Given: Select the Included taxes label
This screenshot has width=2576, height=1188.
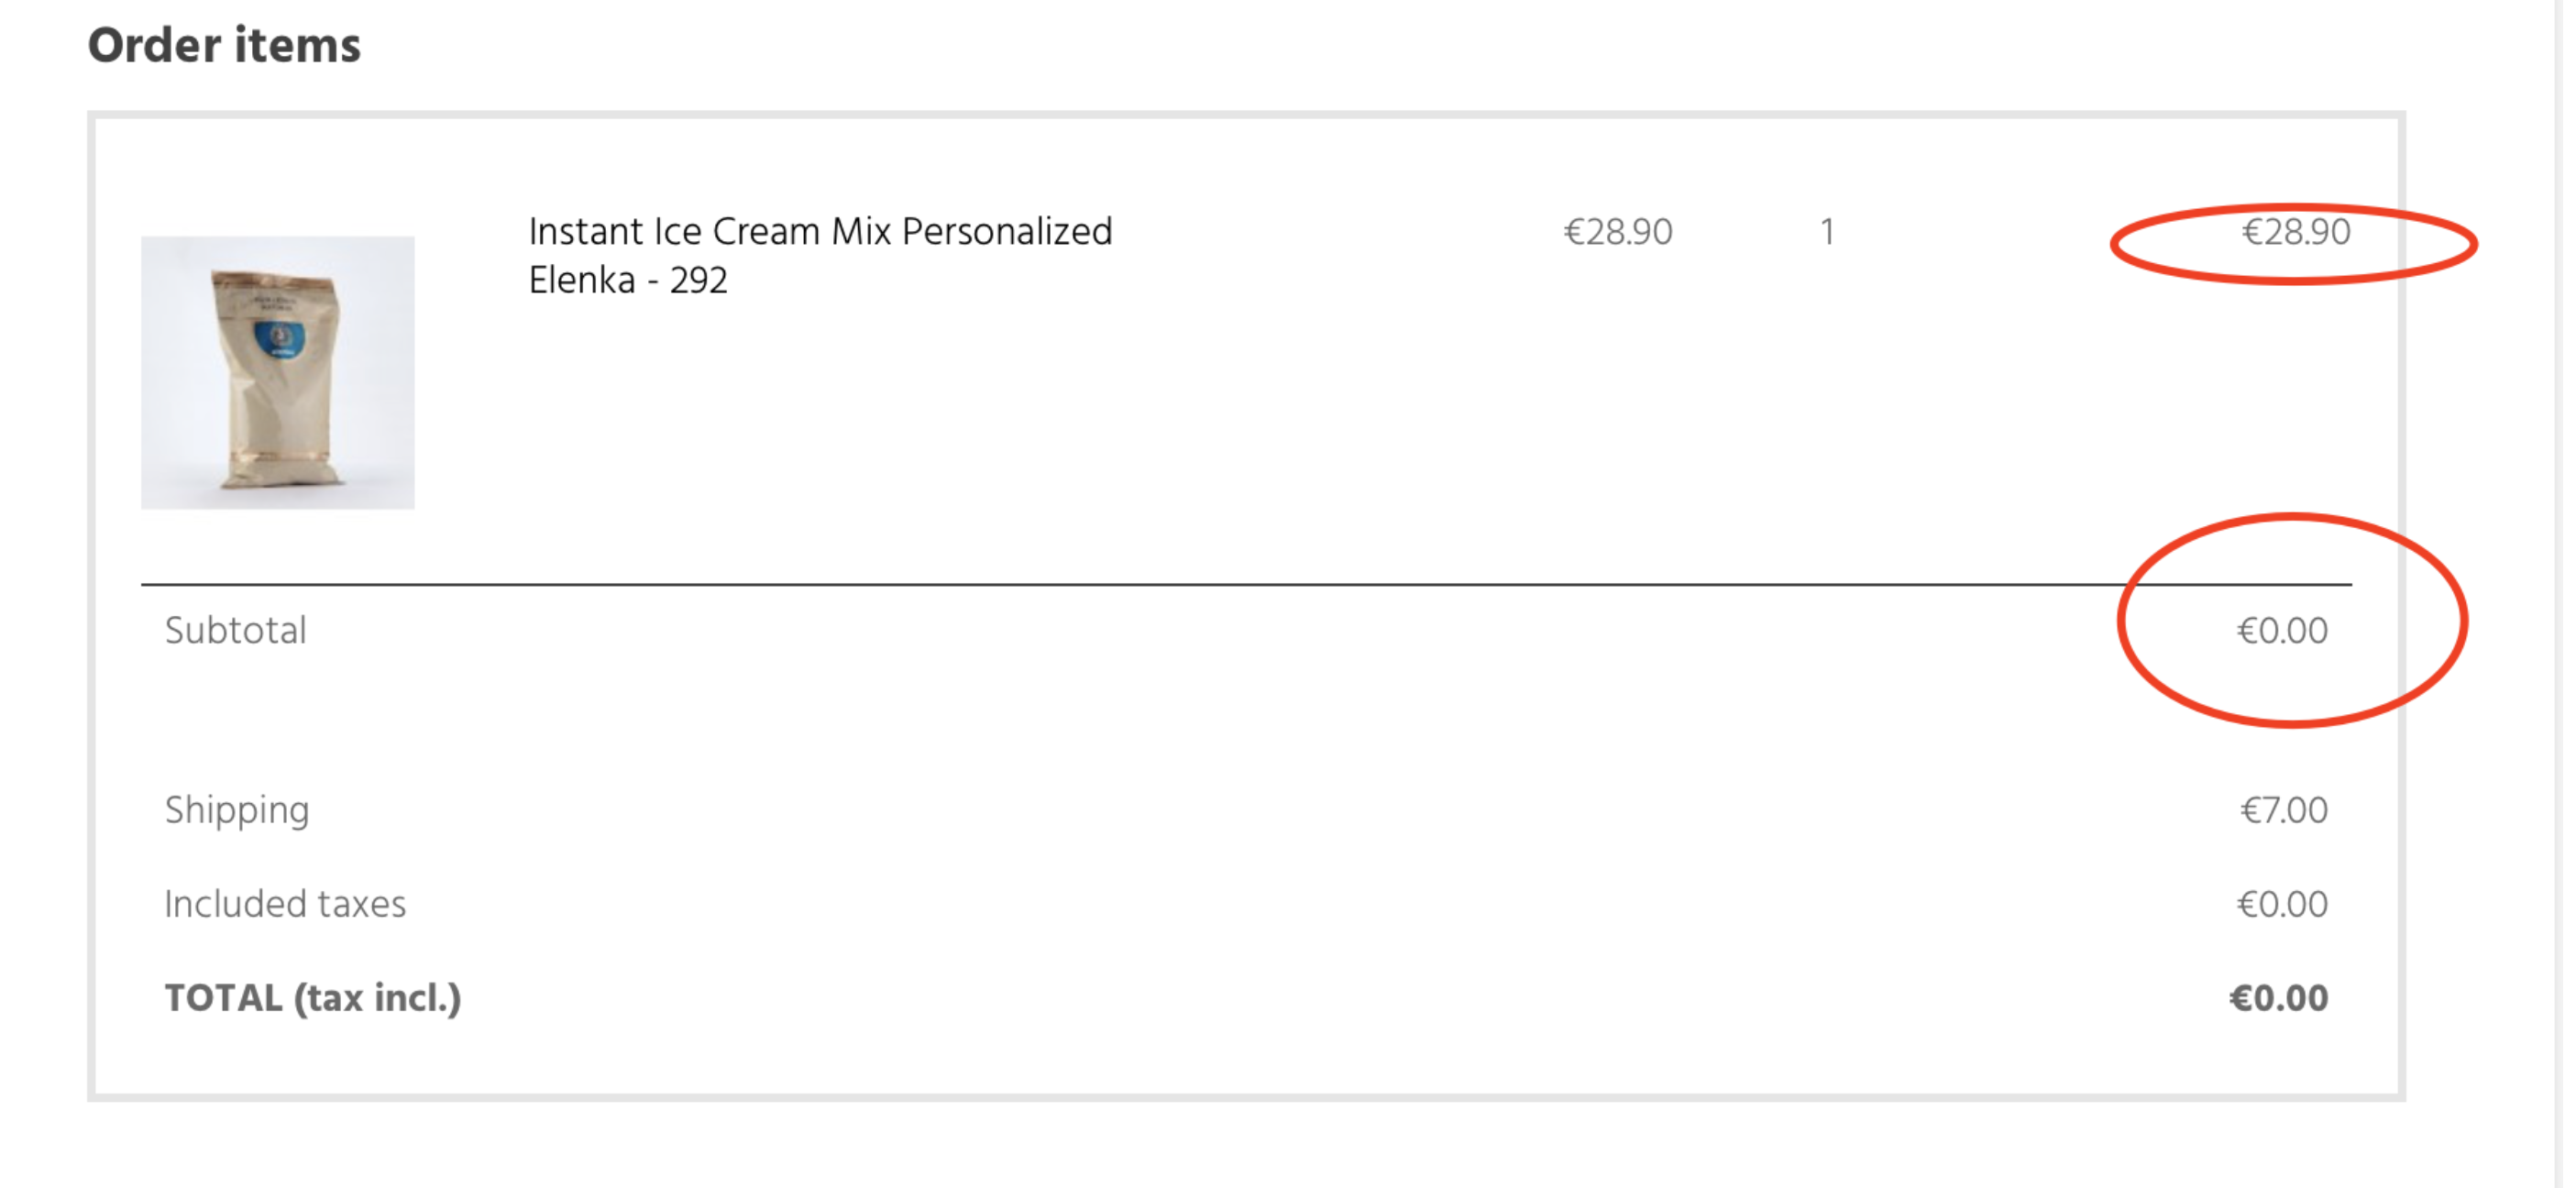Looking at the screenshot, I should [285, 904].
